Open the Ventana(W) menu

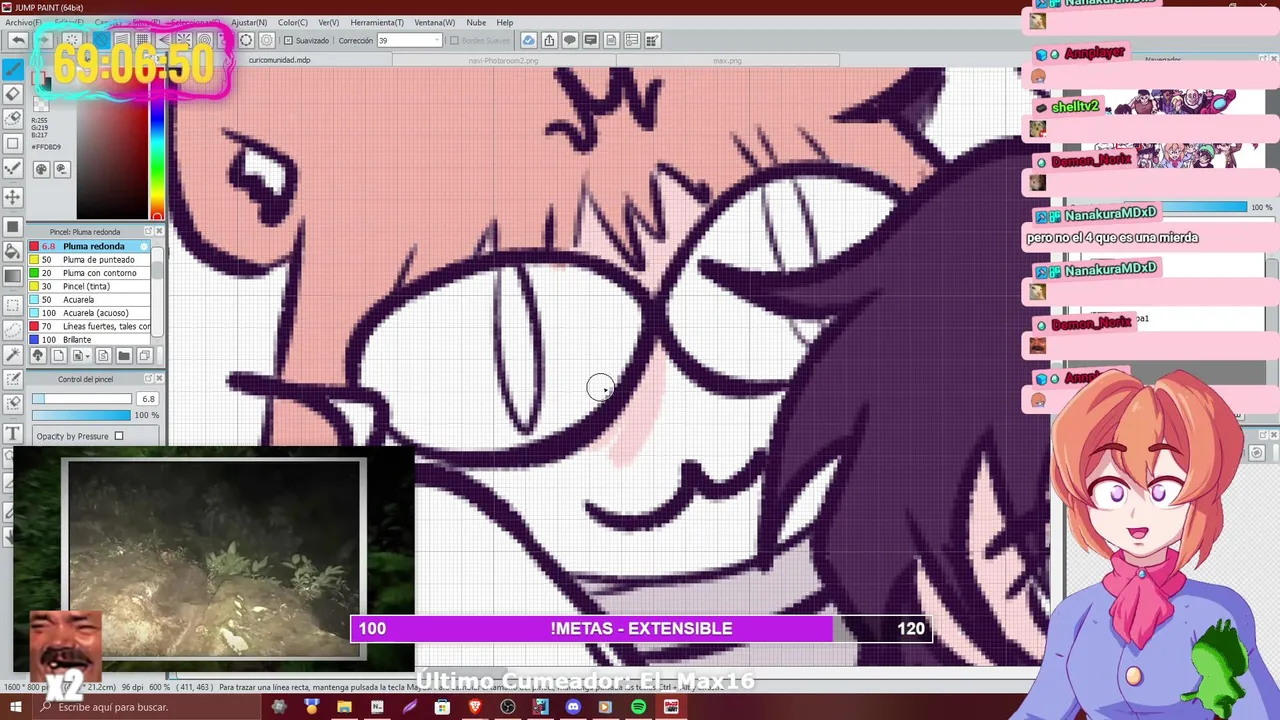click(434, 22)
